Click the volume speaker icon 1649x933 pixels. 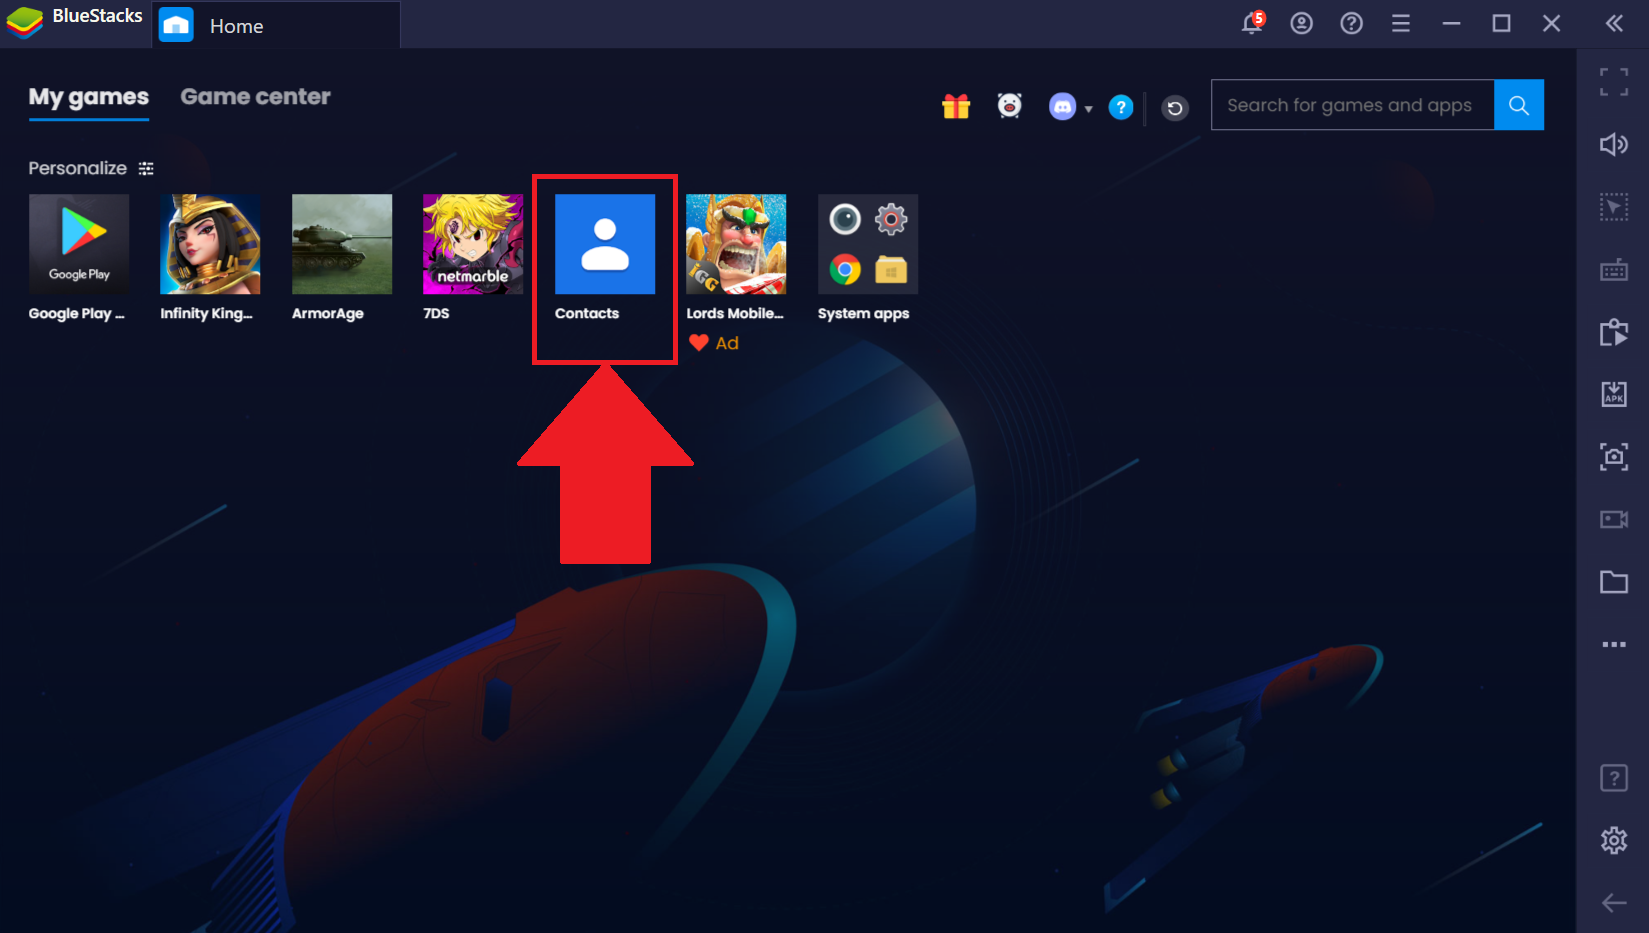[x=1614, y=144]
